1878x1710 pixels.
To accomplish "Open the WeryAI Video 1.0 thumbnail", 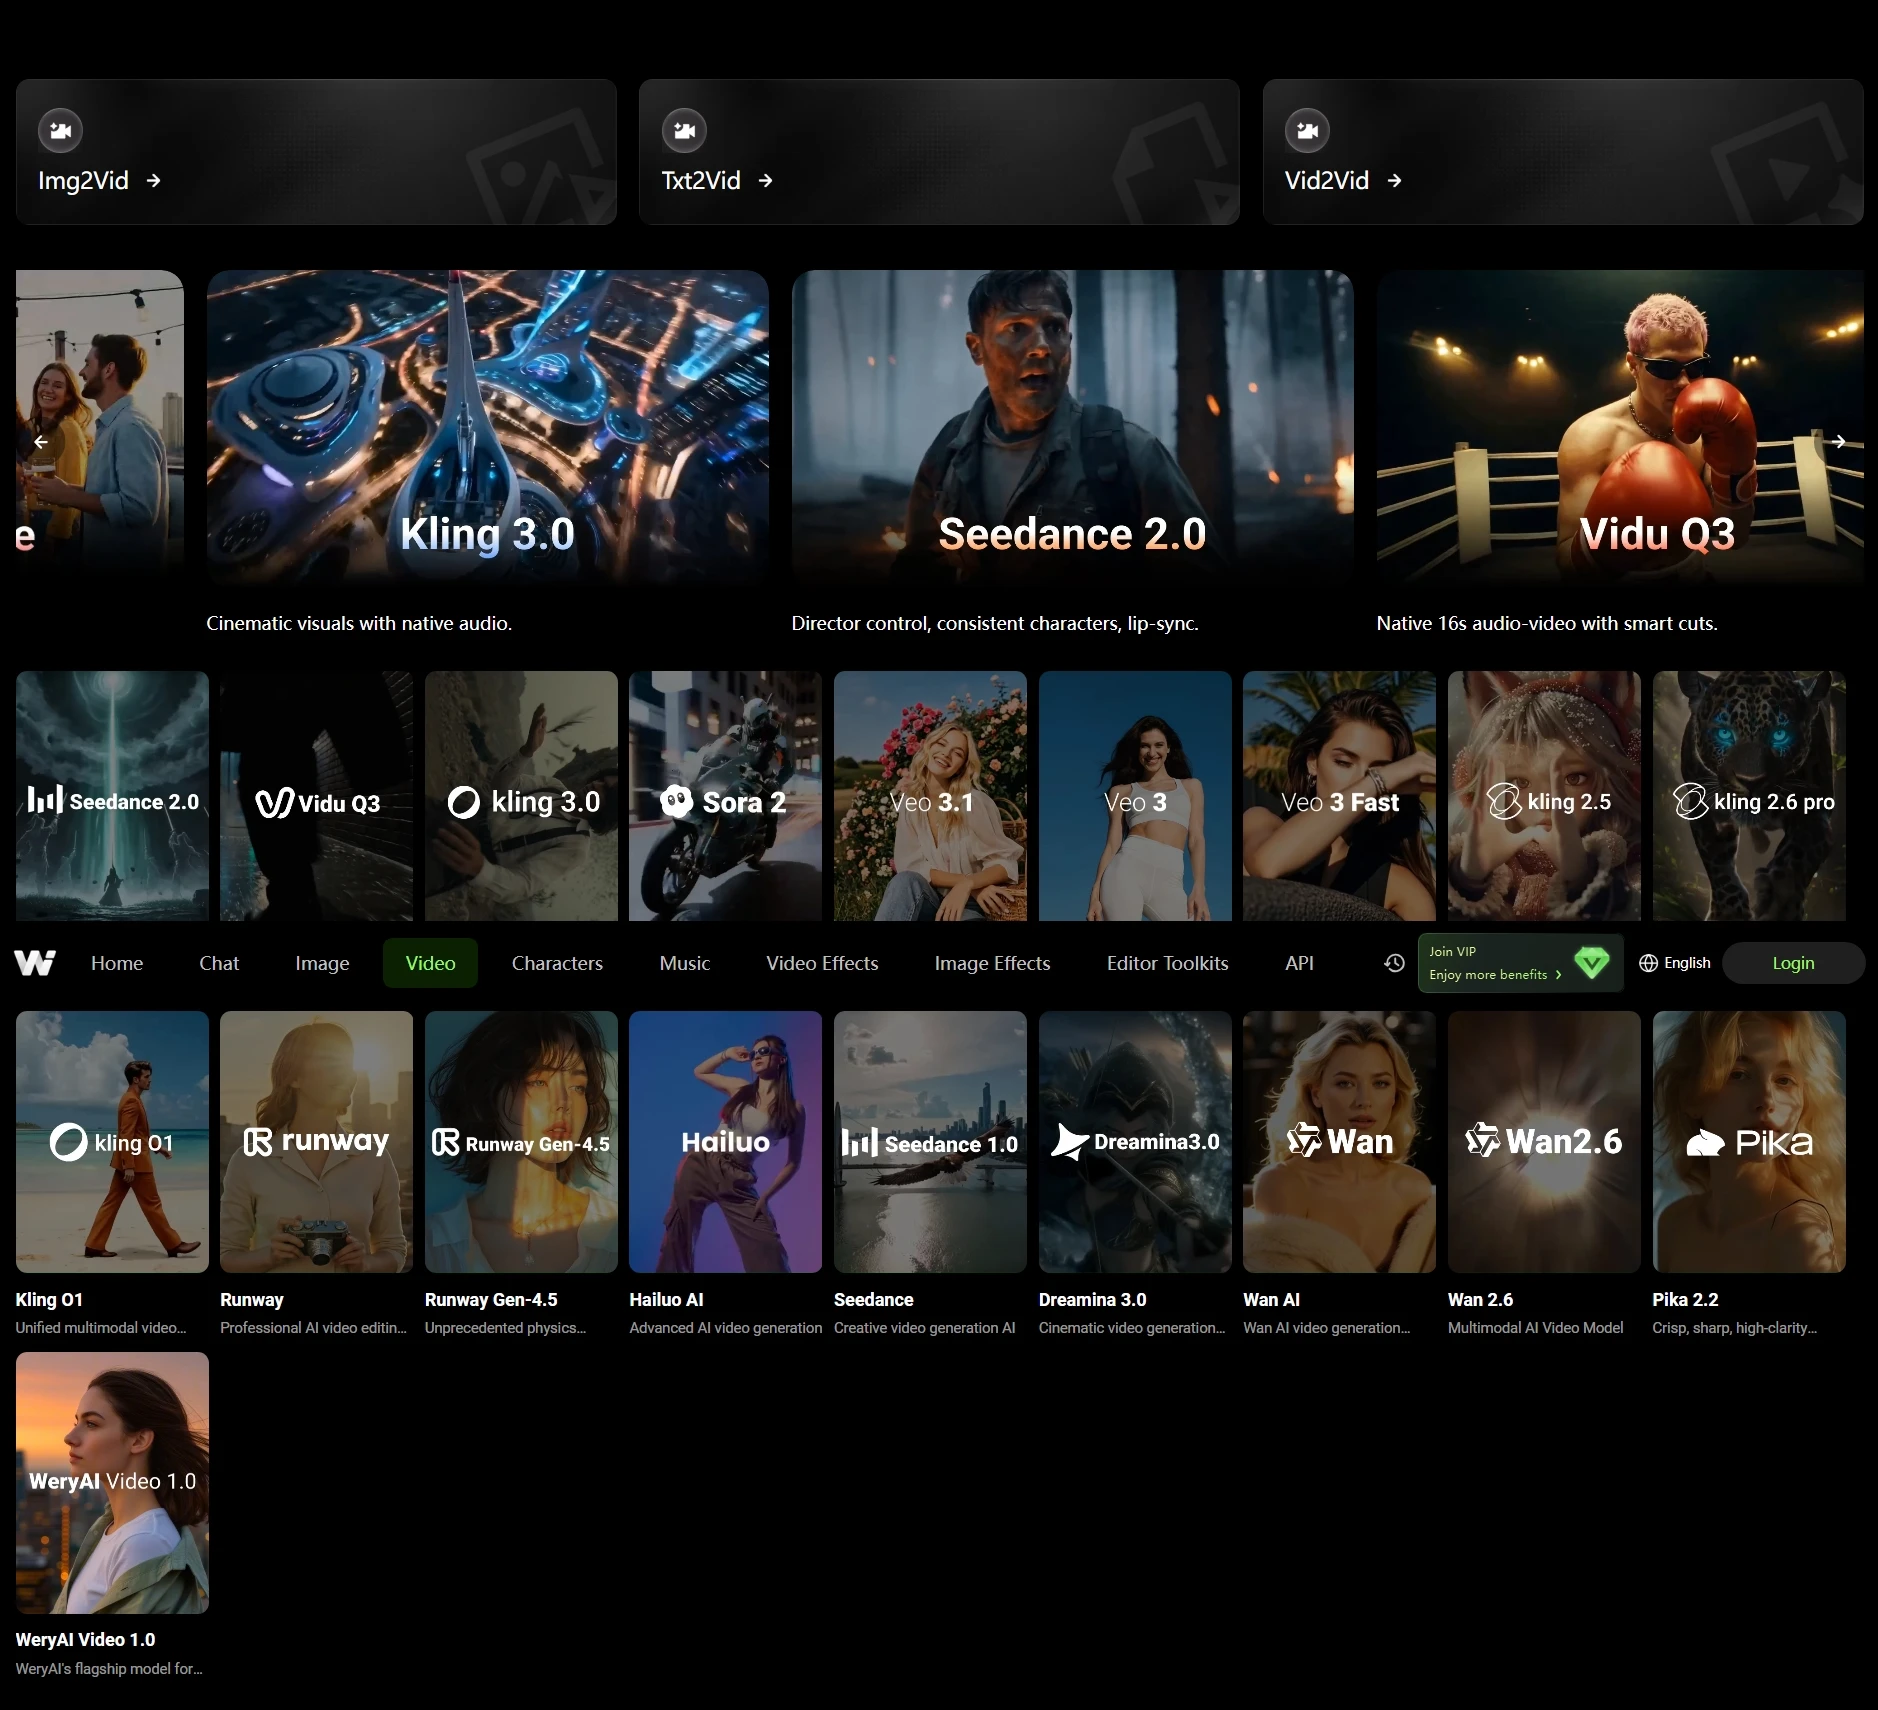I will (112, 1482).
